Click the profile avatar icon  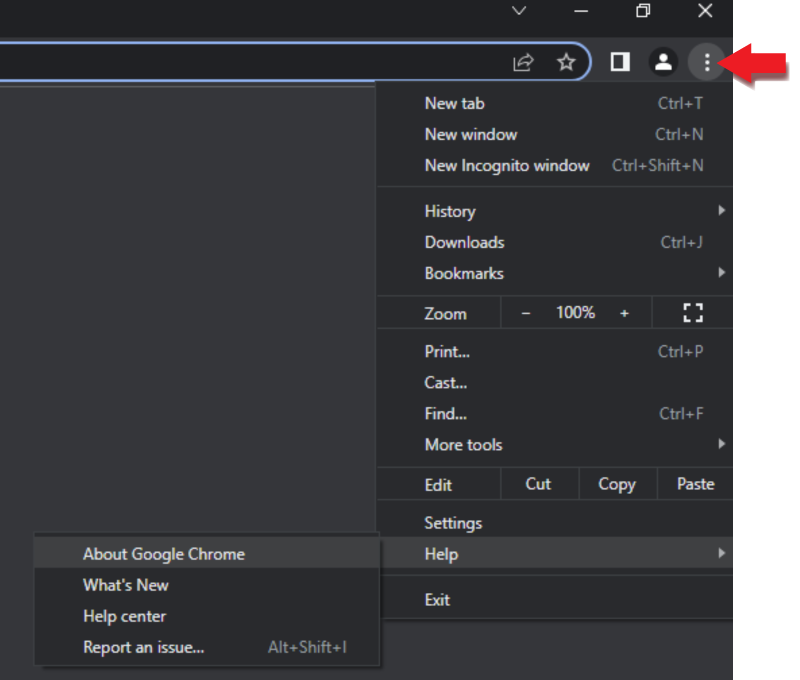(663, 61)
